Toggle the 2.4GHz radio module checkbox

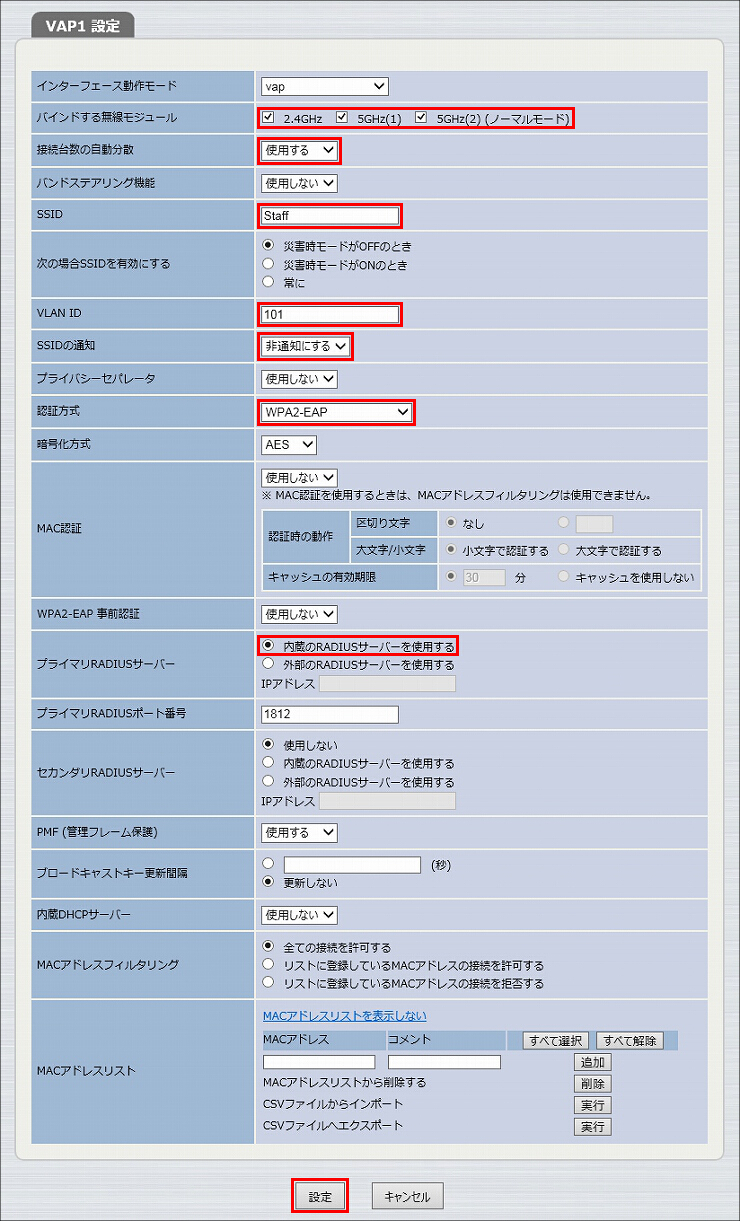pos(268,118)
